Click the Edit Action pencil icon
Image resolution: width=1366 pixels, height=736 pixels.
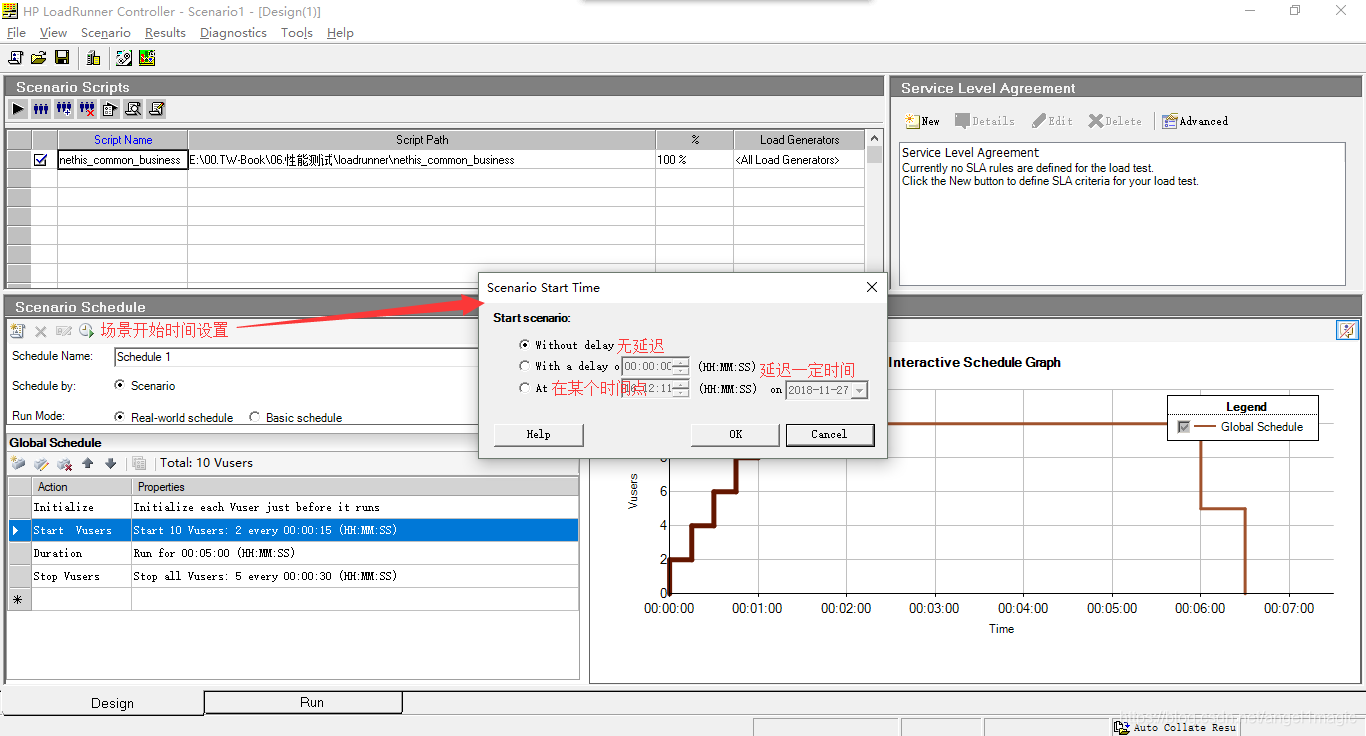point(41,463)
